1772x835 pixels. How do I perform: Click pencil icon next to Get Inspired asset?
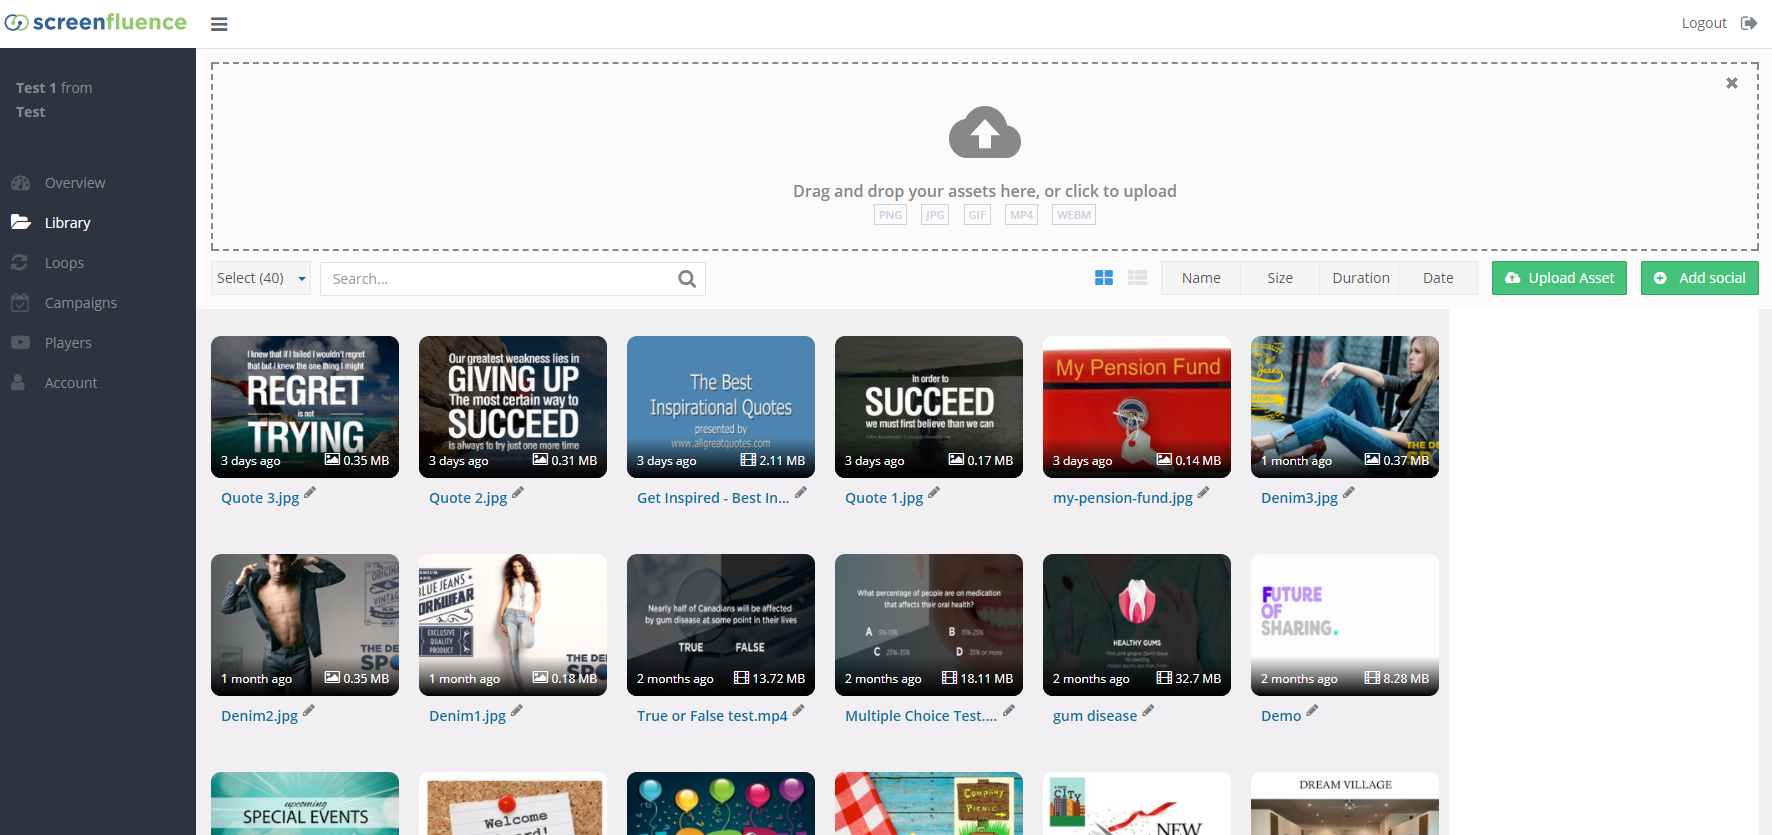pos(801,492)
